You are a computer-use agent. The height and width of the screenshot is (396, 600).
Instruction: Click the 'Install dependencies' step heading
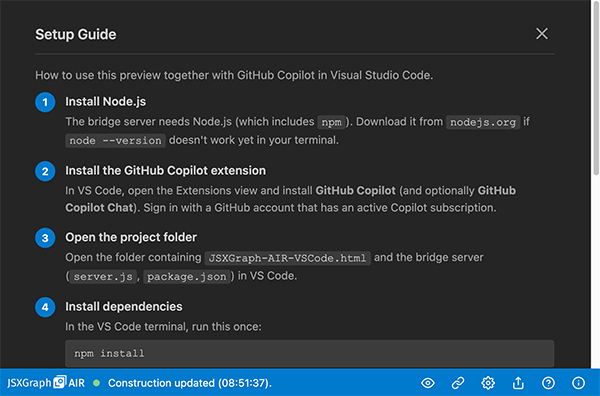[124, 307]
